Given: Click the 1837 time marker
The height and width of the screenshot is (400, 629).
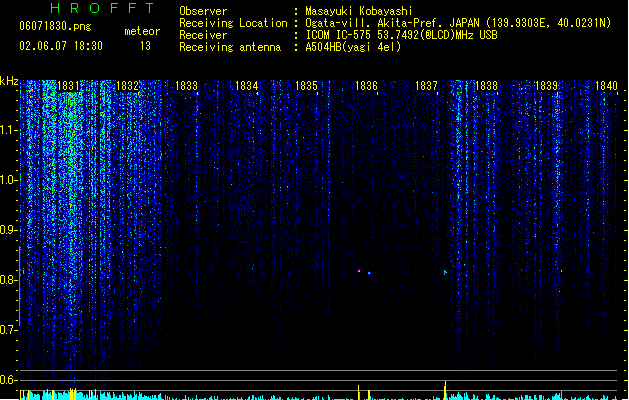Looking at the screenshot, I should point(426,86).
